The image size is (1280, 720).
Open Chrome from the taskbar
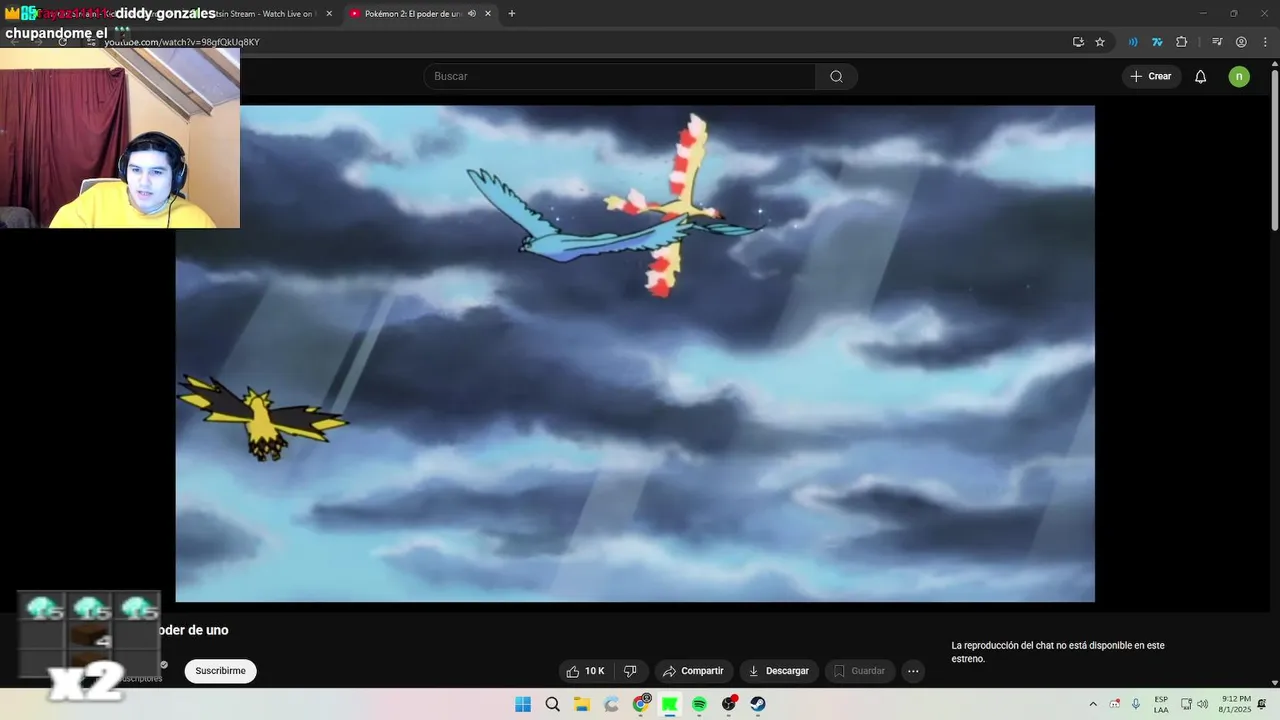641,704
